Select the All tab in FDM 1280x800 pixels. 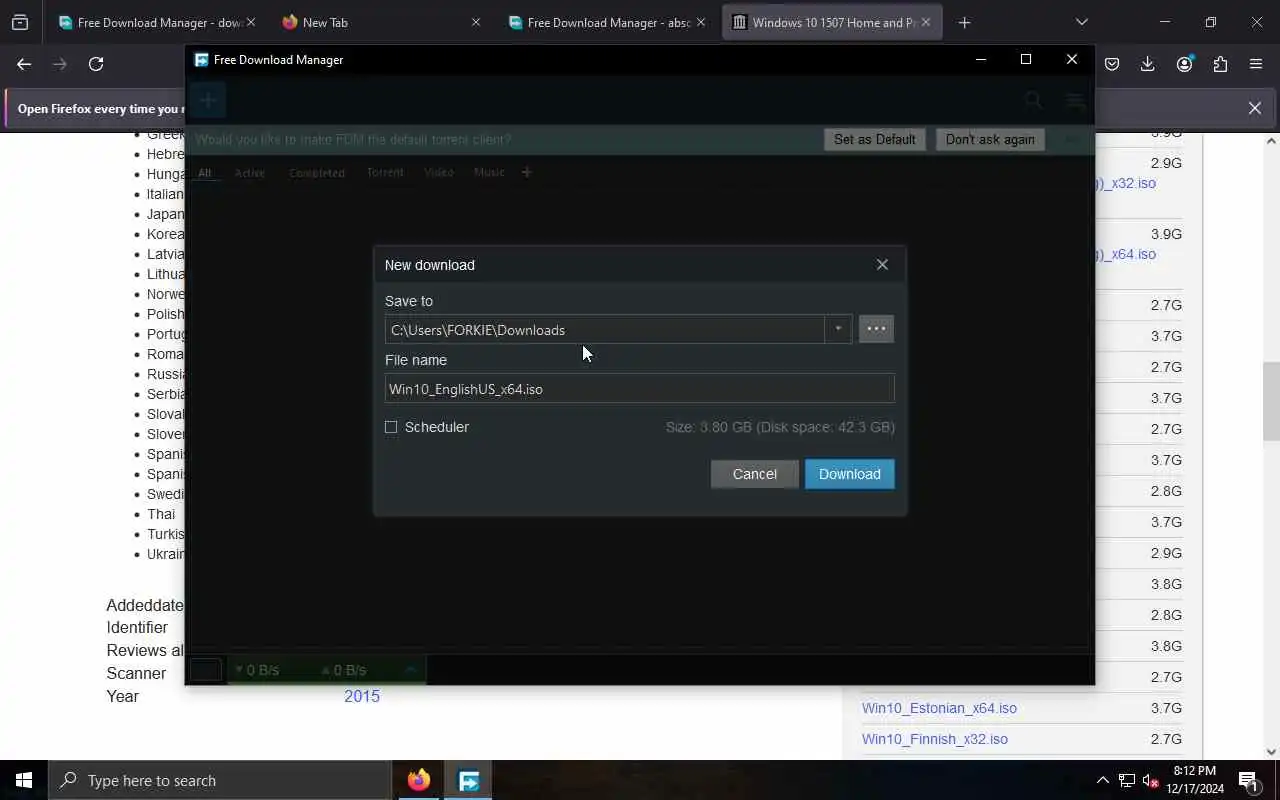pyautogui.click(x=204, y=173)
